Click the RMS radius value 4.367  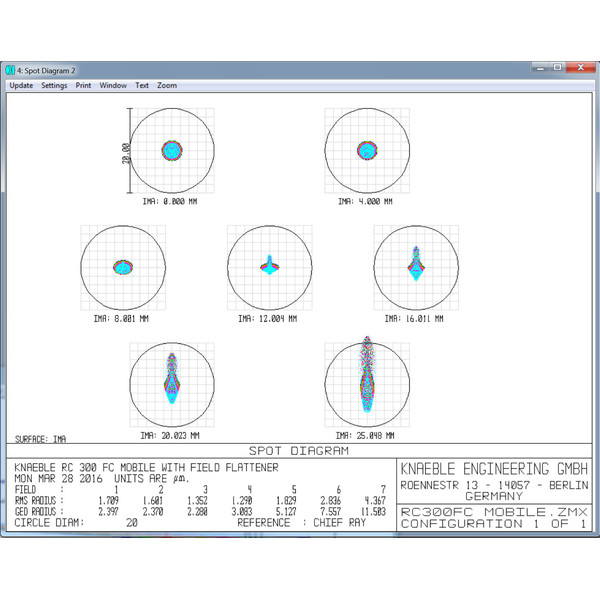click(375, 501)
